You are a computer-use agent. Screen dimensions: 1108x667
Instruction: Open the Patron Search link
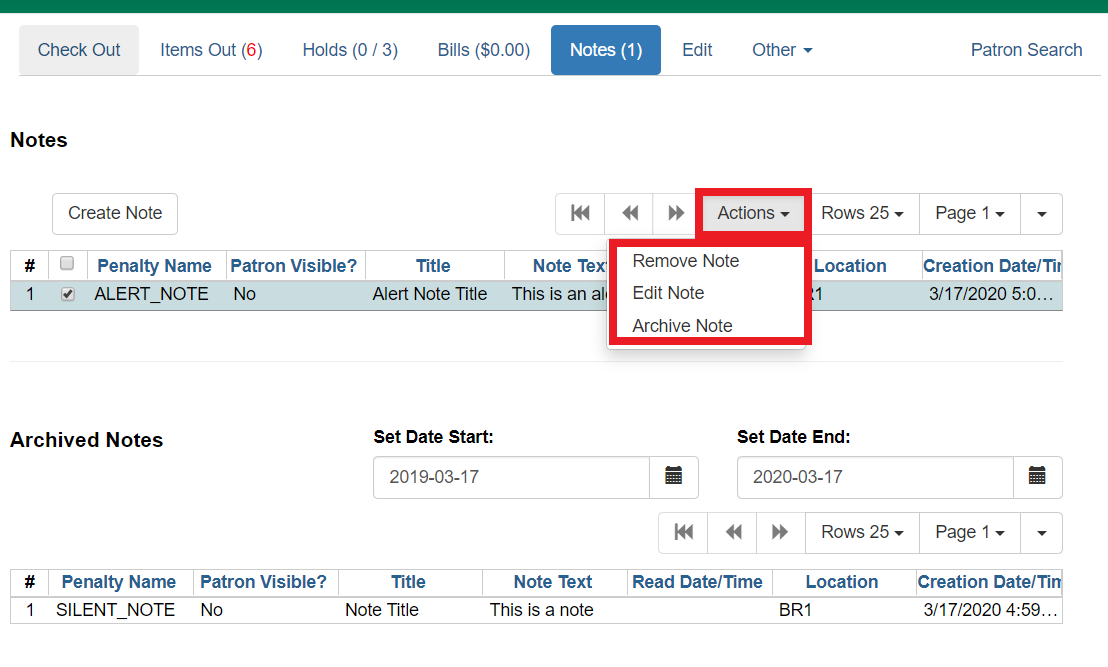[1026, 50]
